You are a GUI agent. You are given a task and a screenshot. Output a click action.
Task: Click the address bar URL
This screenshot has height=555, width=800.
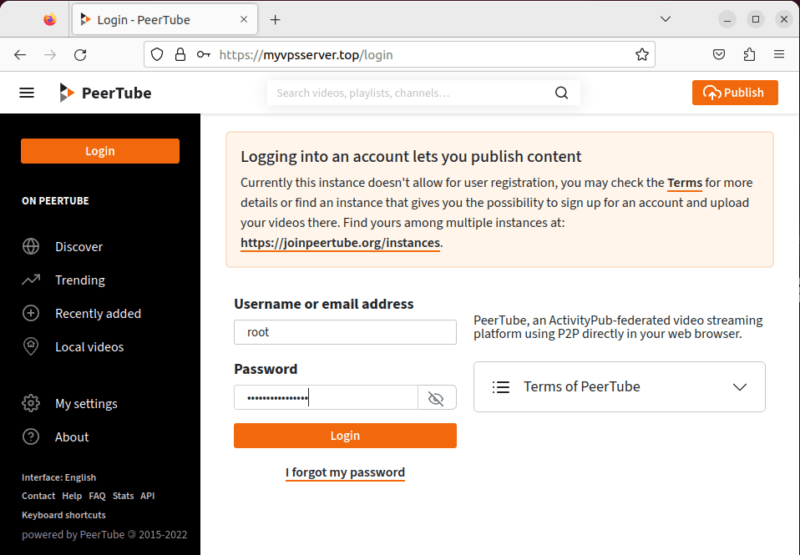coord(306,55)
